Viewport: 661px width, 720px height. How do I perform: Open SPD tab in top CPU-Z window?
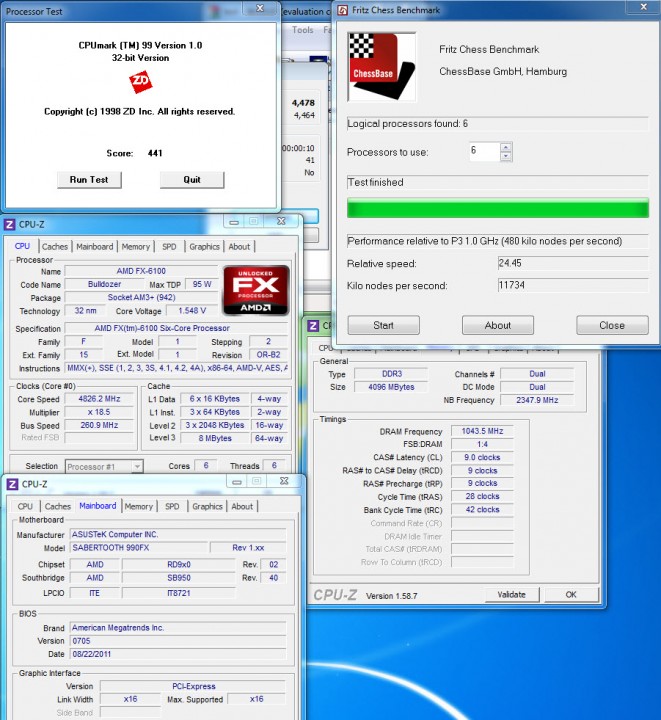(x=169, y=247)
